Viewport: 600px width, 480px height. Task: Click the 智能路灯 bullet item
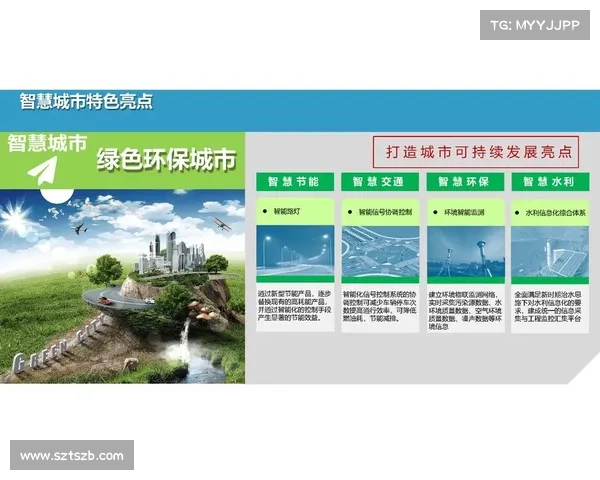click(282, 211)
